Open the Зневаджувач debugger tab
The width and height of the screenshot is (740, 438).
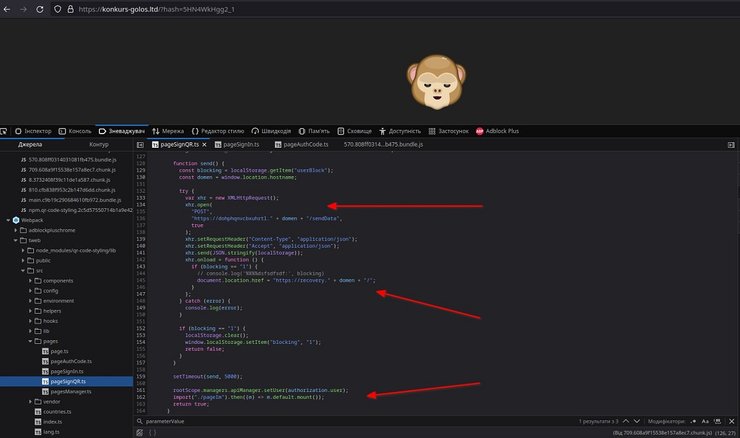[122, 131]
